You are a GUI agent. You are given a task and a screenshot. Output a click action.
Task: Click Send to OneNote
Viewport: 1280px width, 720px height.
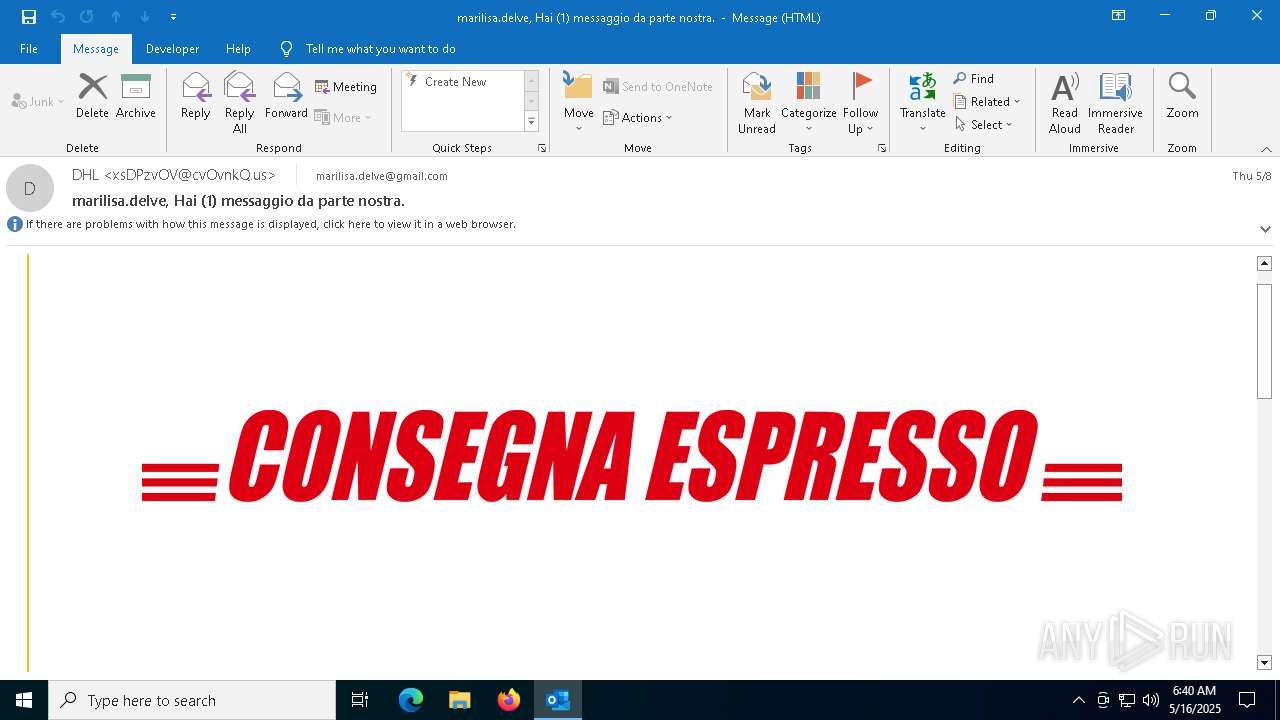point(658,87)
